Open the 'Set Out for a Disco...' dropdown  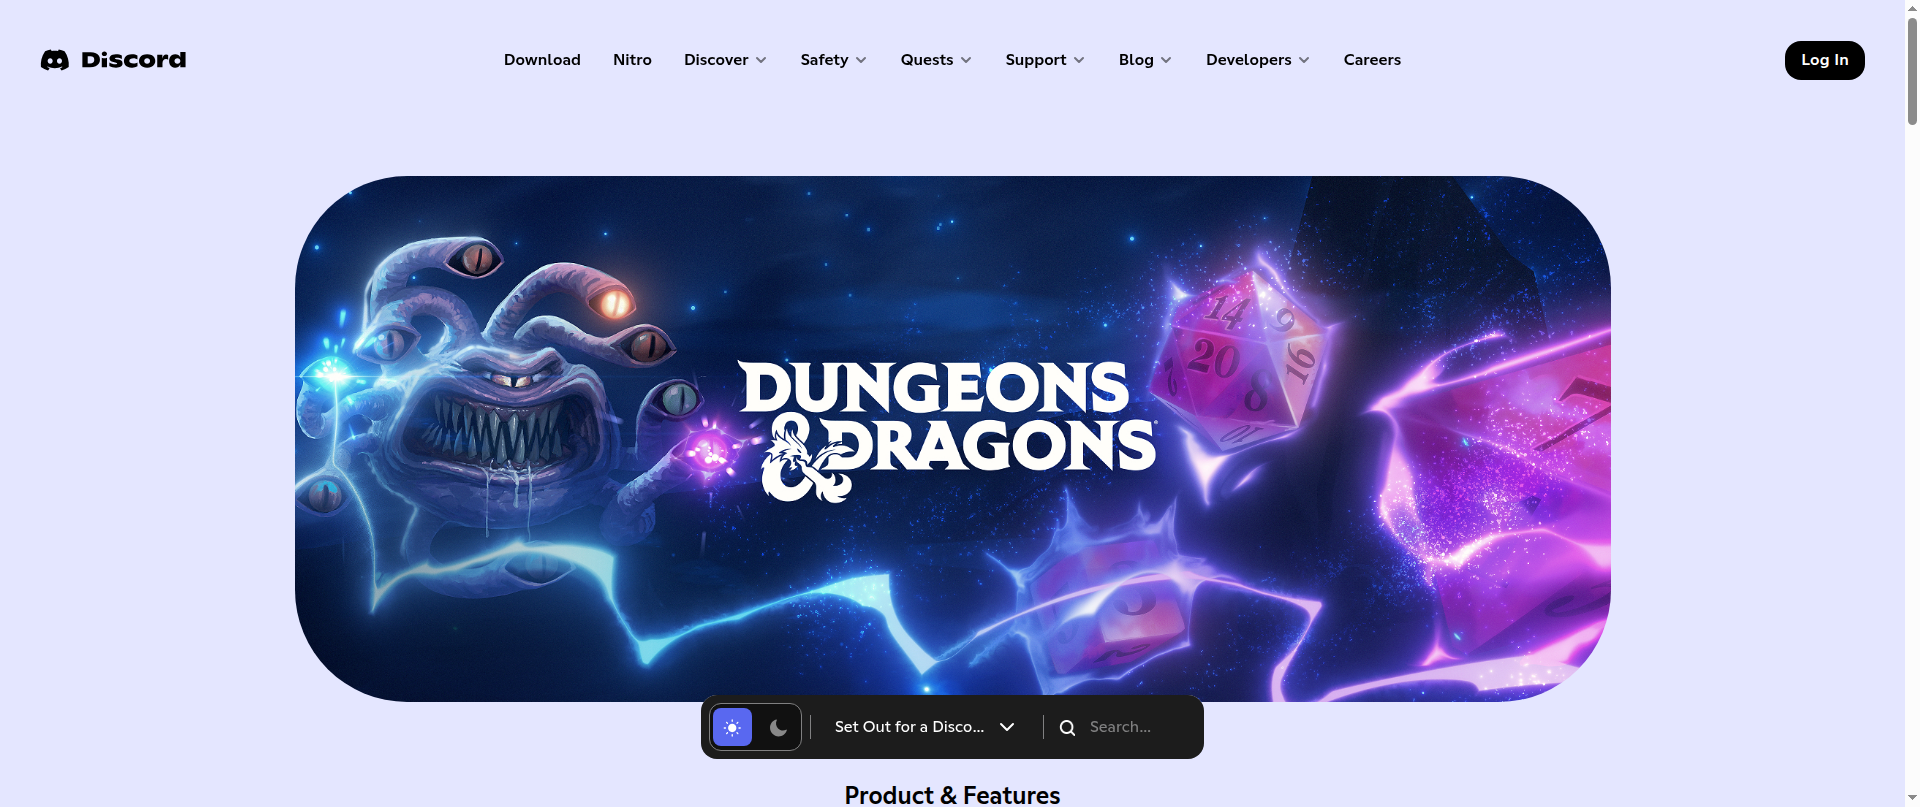click(925, 727)
